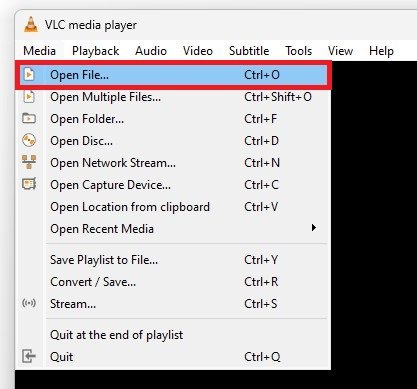The width and height of the screenshot is (417, 389).
Task: Click the Open Network Stream icon
Action: click(29, 162)
